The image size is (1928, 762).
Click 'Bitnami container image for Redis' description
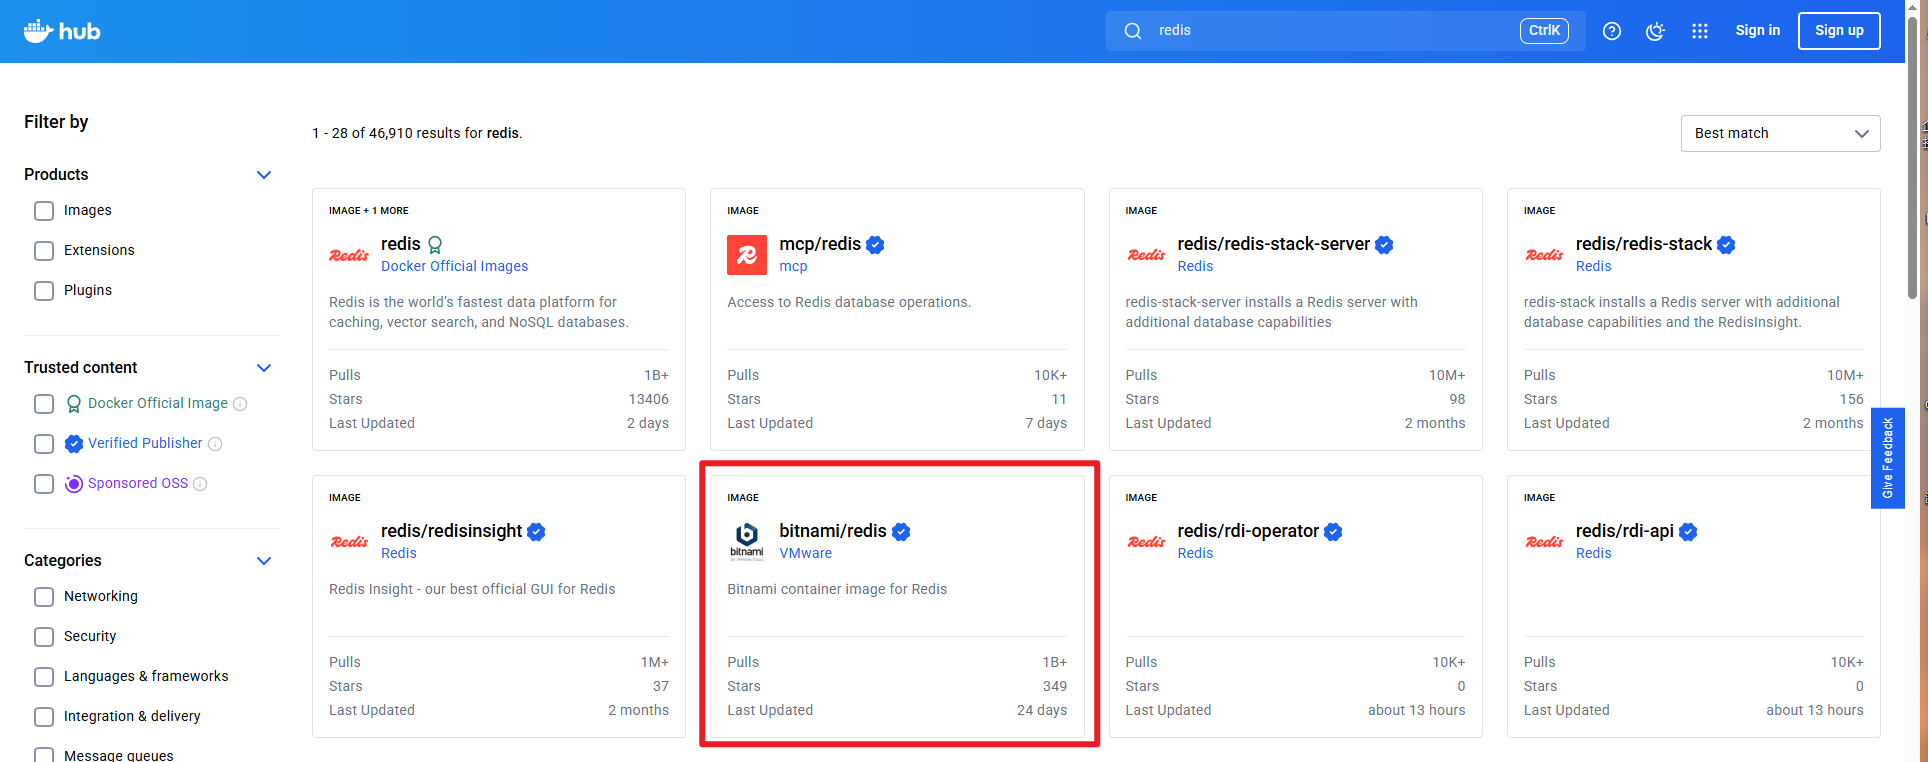(837, 589)
